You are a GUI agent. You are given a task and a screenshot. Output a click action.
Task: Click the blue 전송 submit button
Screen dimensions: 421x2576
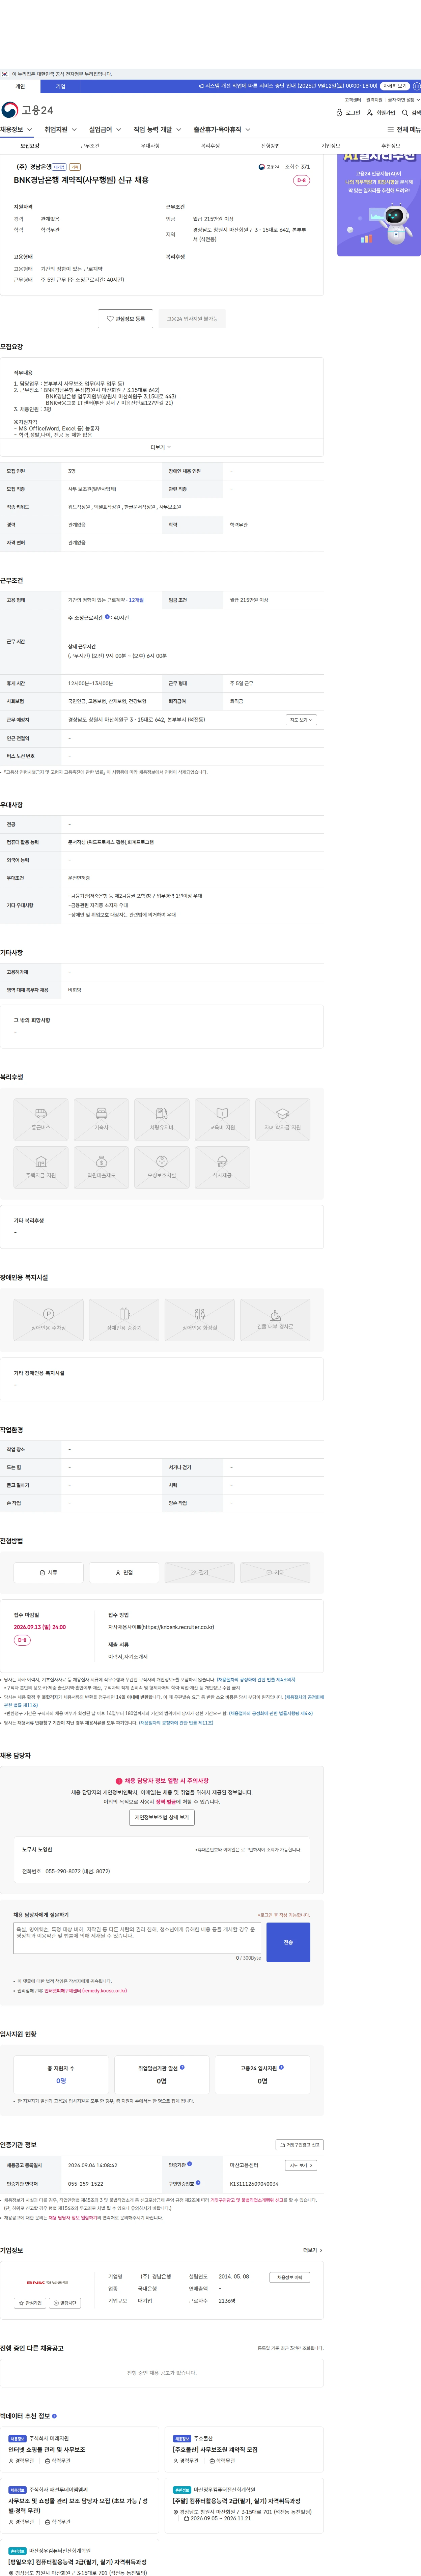[x=288, y=1942]
